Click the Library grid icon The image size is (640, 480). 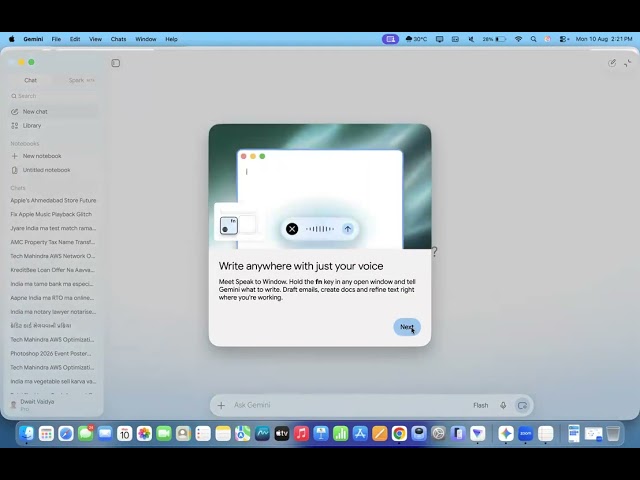(15, 125)
